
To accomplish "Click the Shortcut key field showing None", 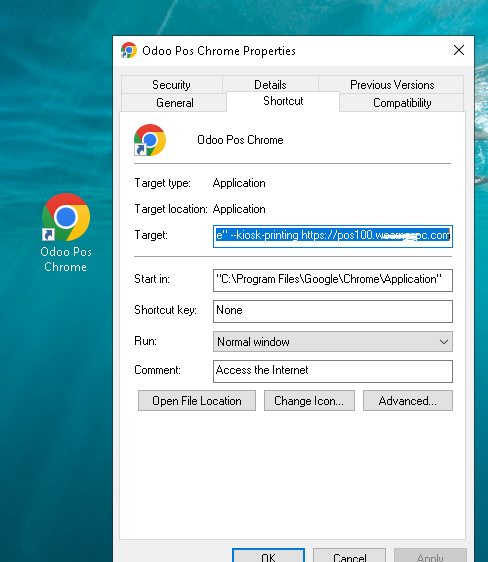I will point(333,311).
